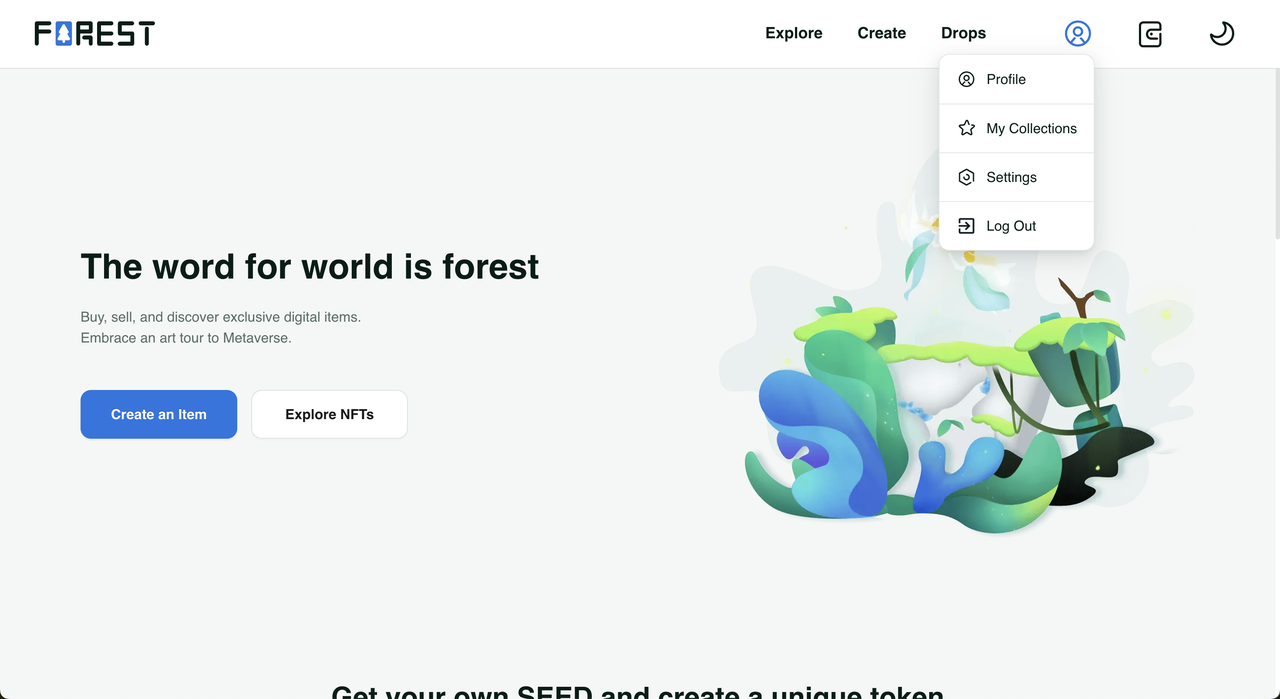The height and width of the screenshot is (699, 1280).
Task: Click the hexagon Settings icon
Action: point(966,177)
